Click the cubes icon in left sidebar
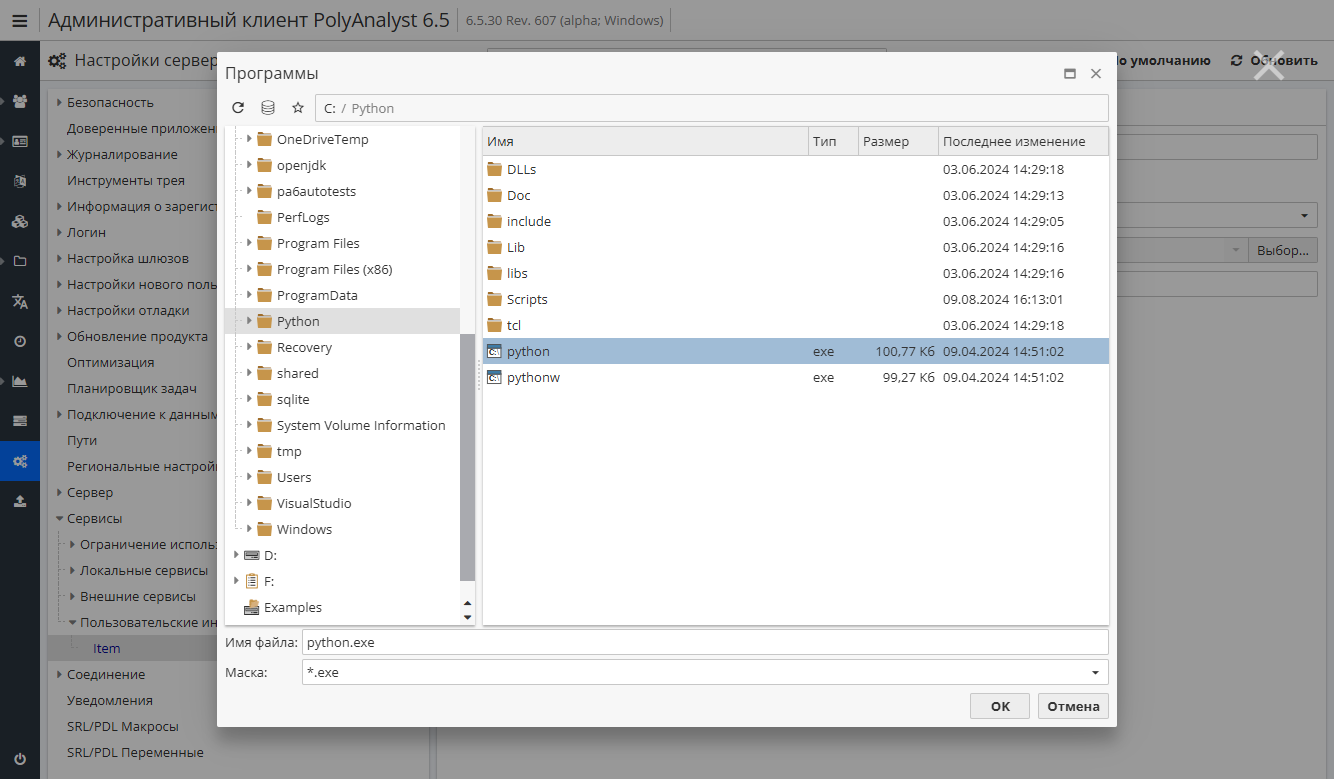 20,222
